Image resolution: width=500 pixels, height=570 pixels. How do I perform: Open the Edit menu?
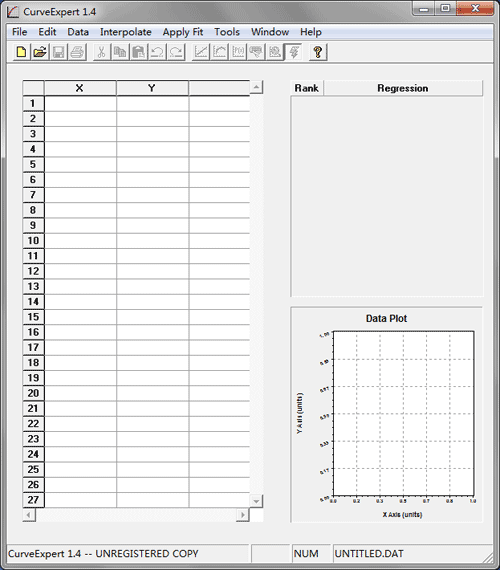click(47, 32)
